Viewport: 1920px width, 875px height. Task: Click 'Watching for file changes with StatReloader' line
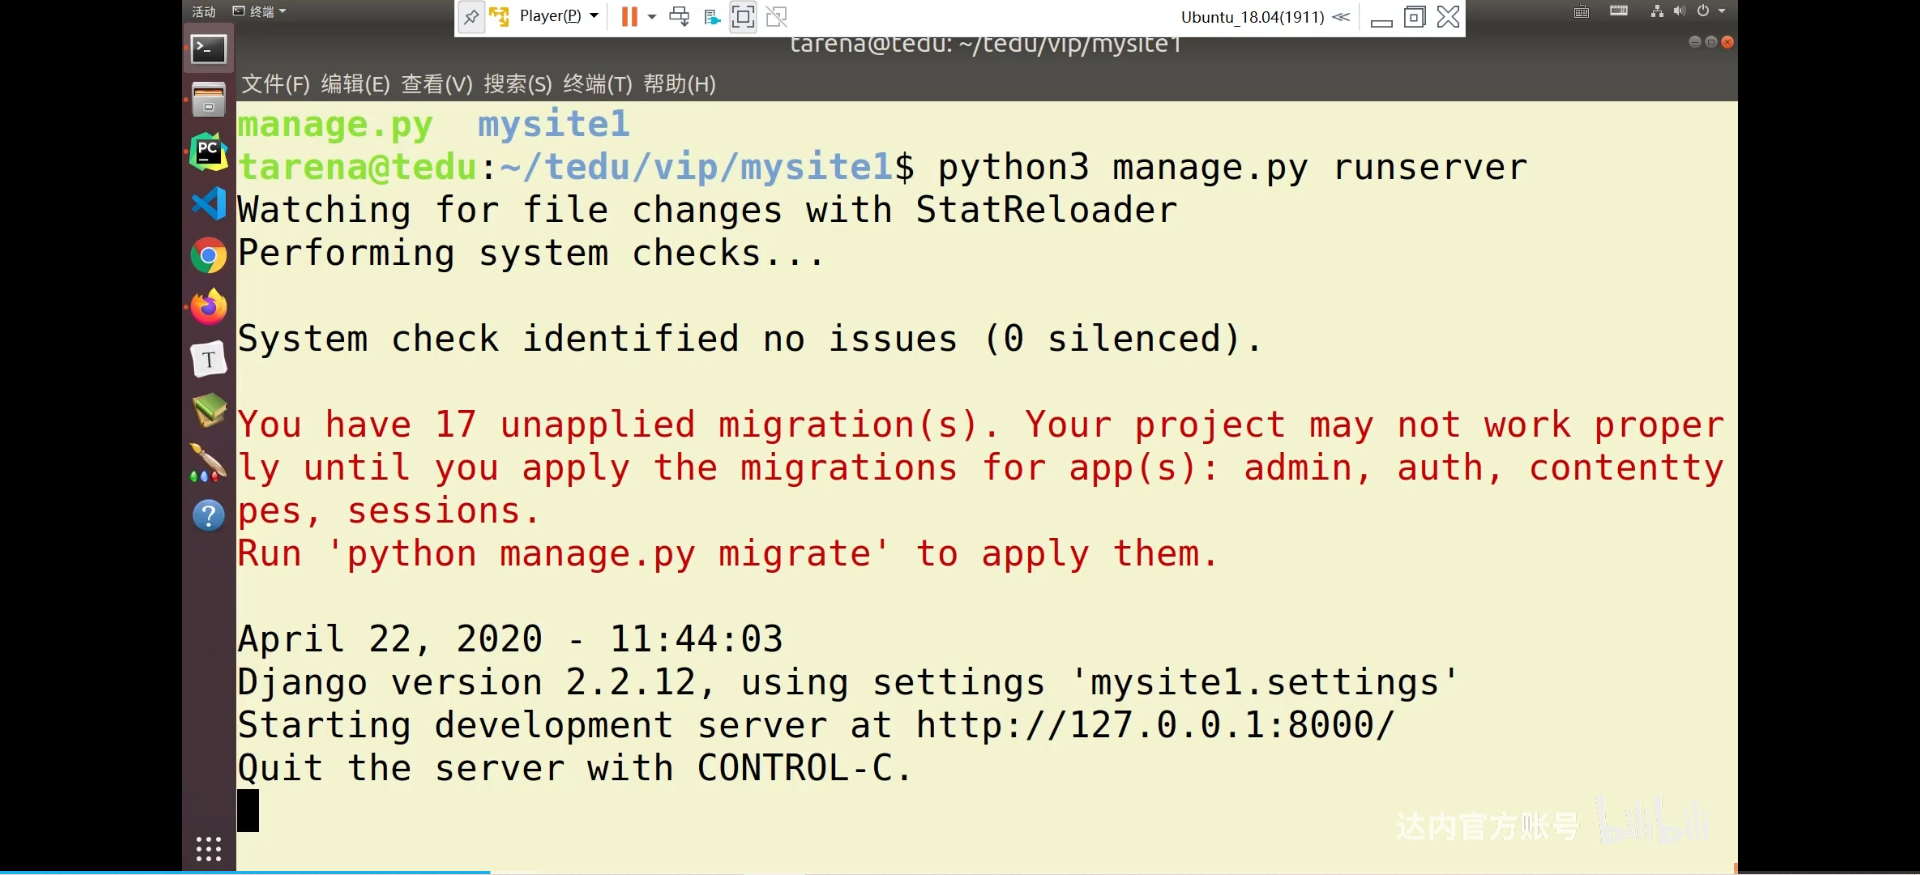(x=707, y=210)
